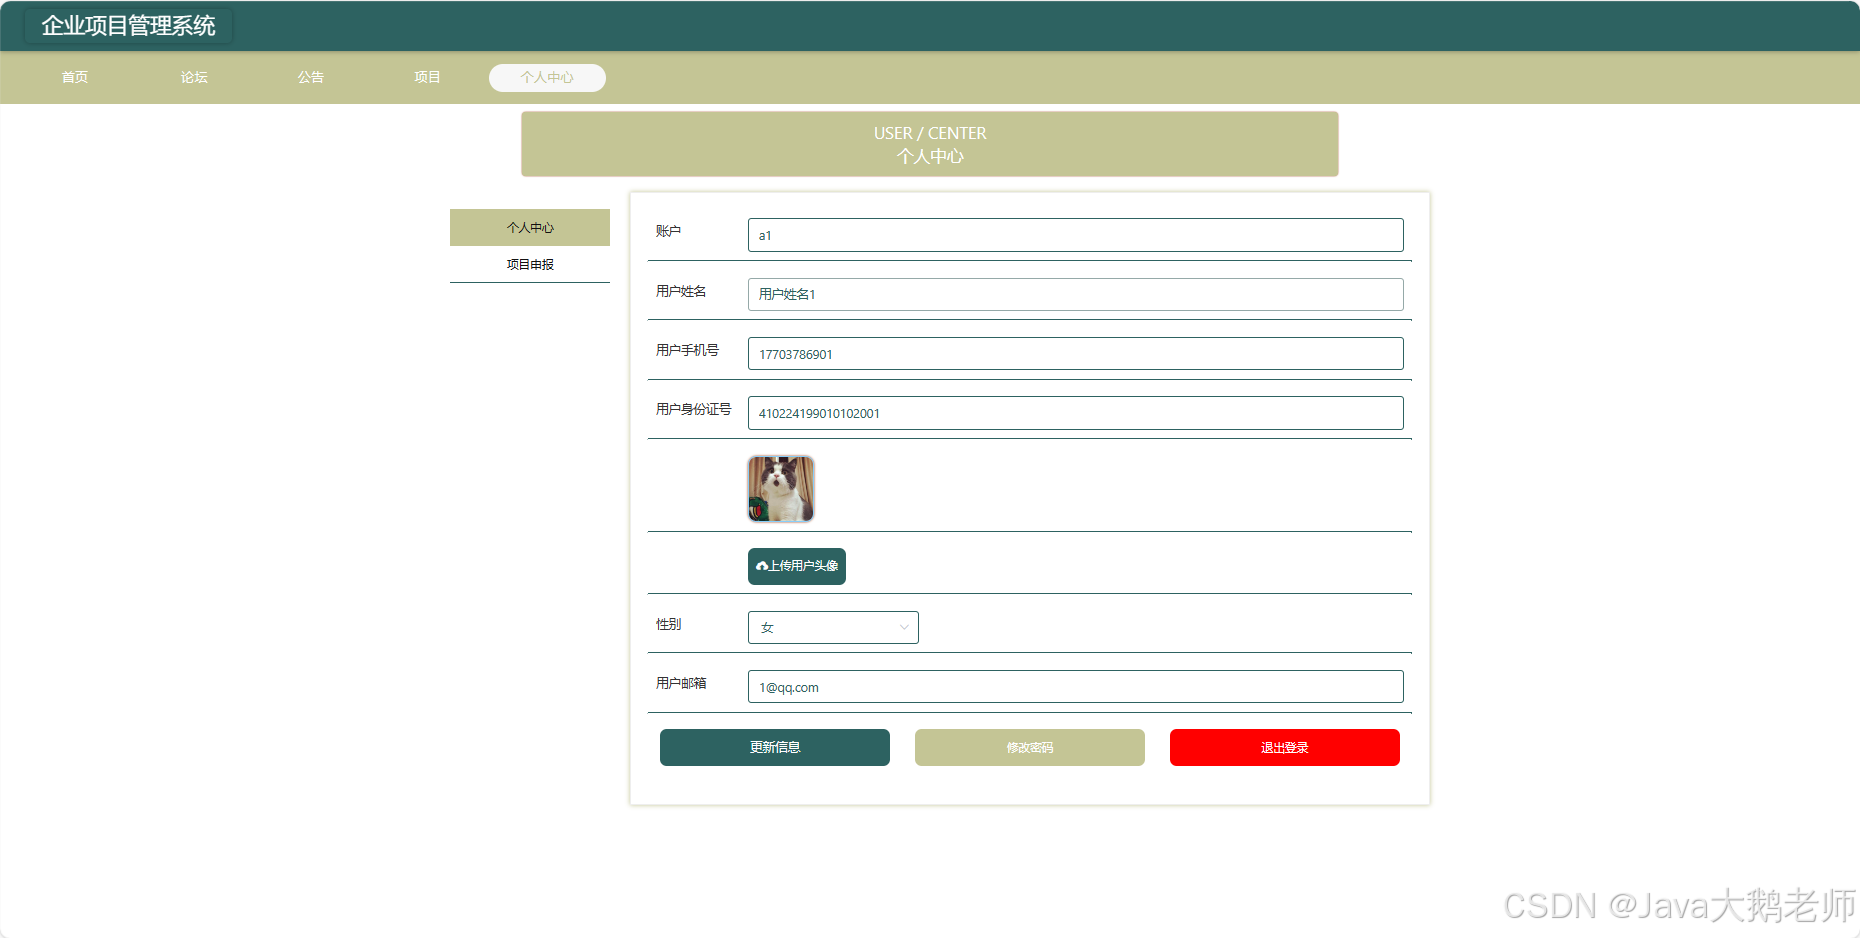Click the 用户手机号 field with 17703786901
The image size is (1860, 938).
click(x=1076, y=354)
